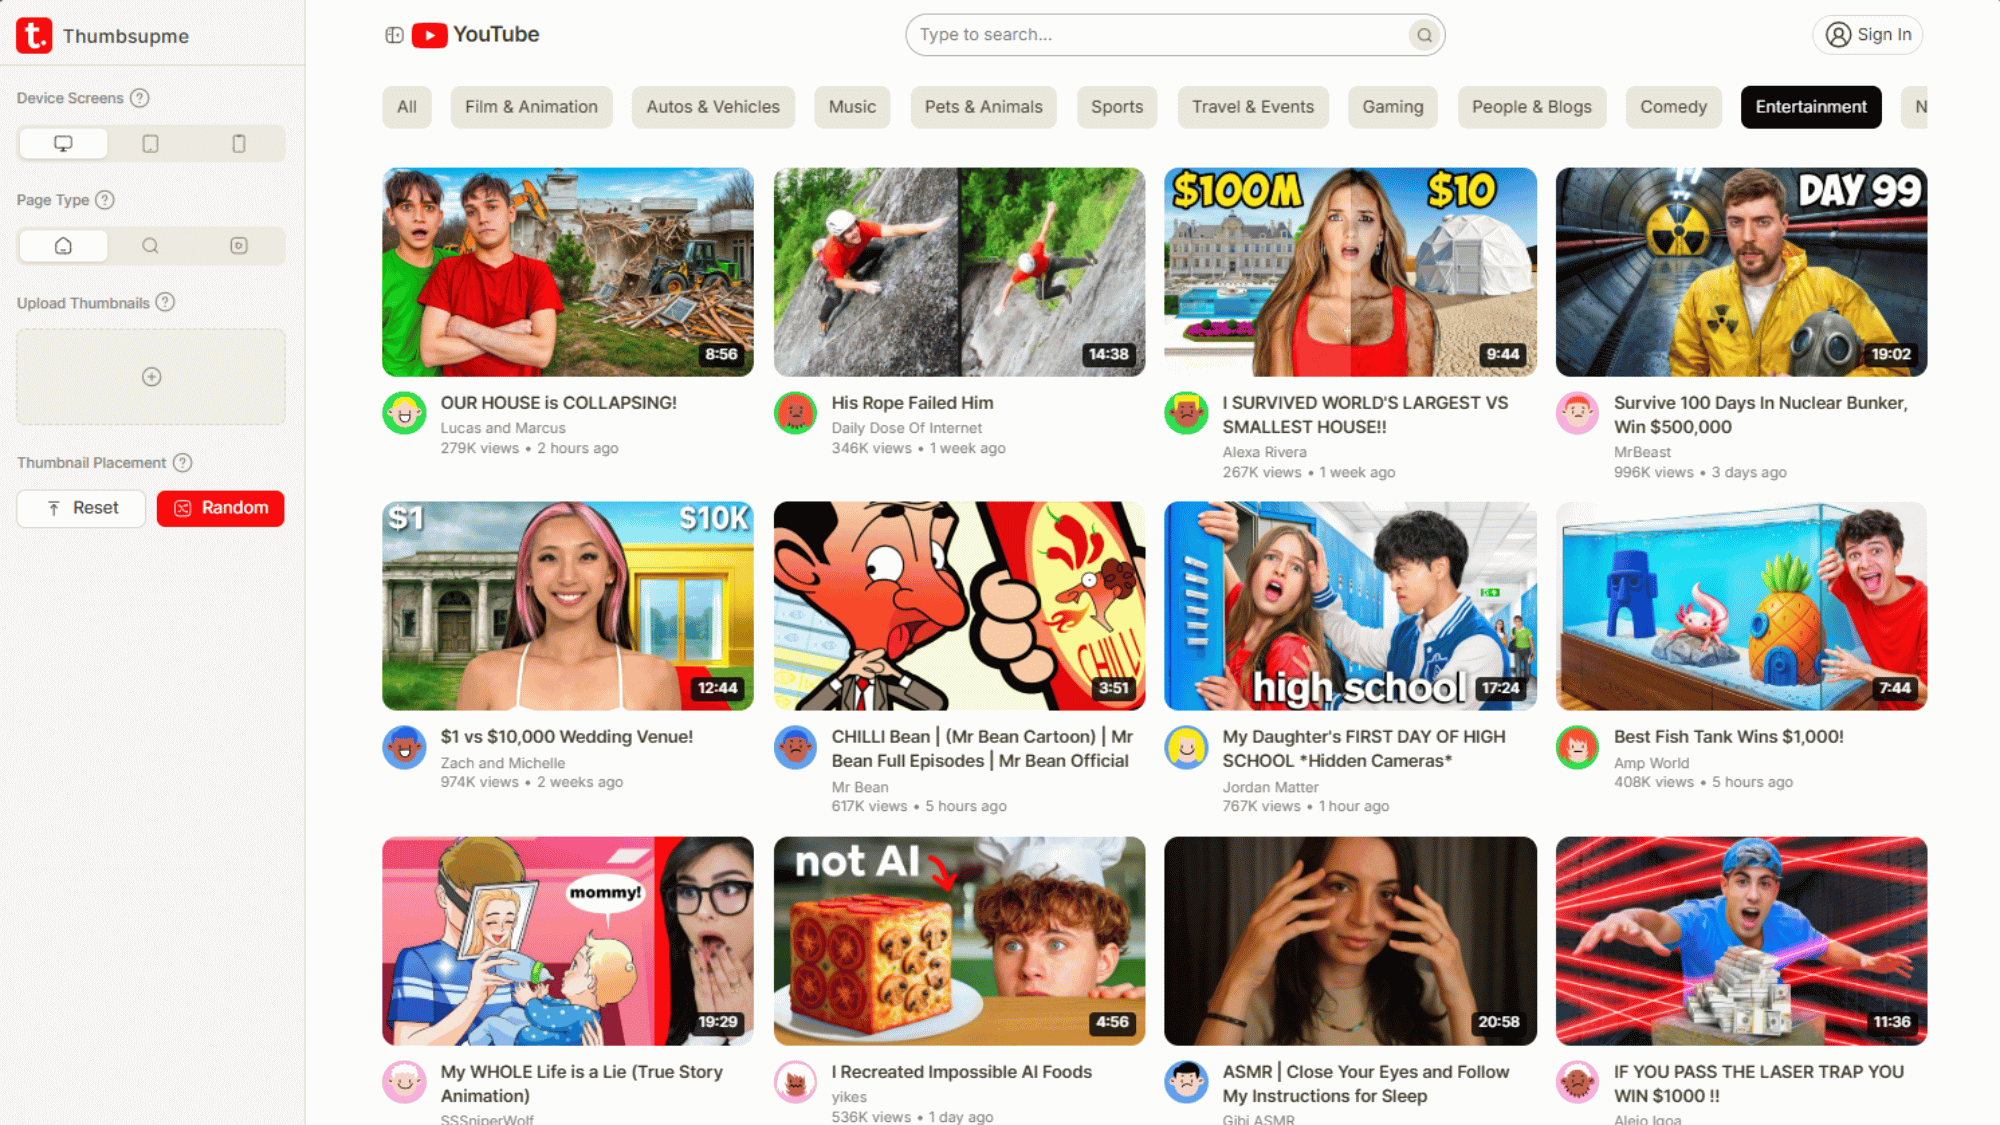Open the Device Screens help tooltip
This screenshot has height=1125, width=2000.
click(x=140, y=98)
